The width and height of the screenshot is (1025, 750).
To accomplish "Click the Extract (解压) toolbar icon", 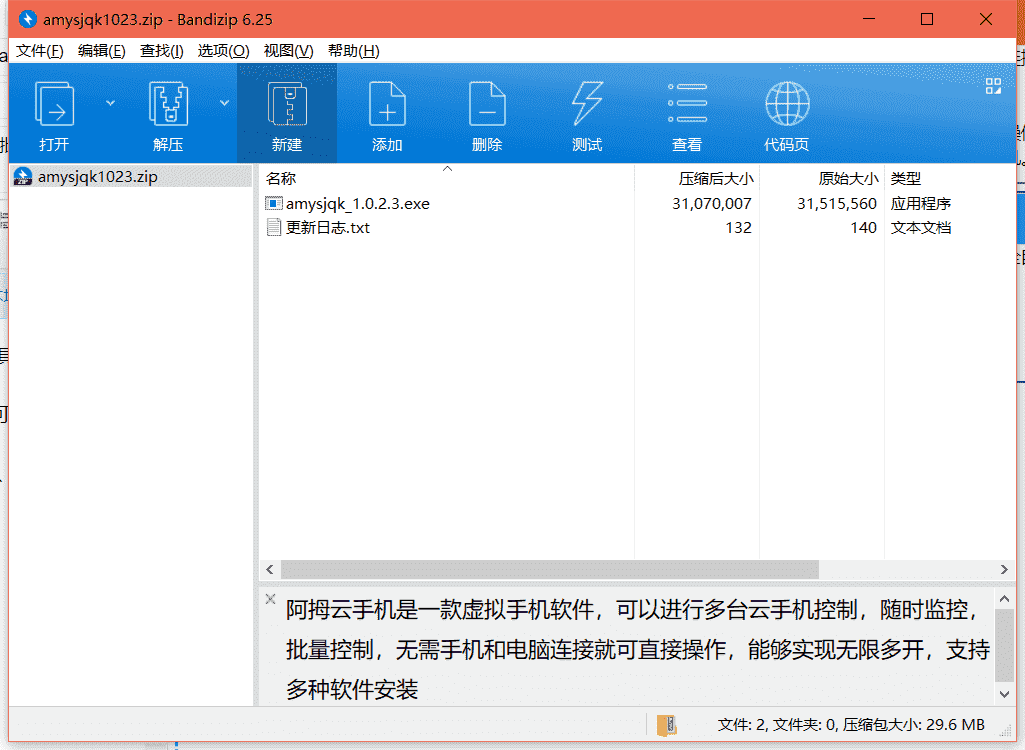I will click(168, 104).
